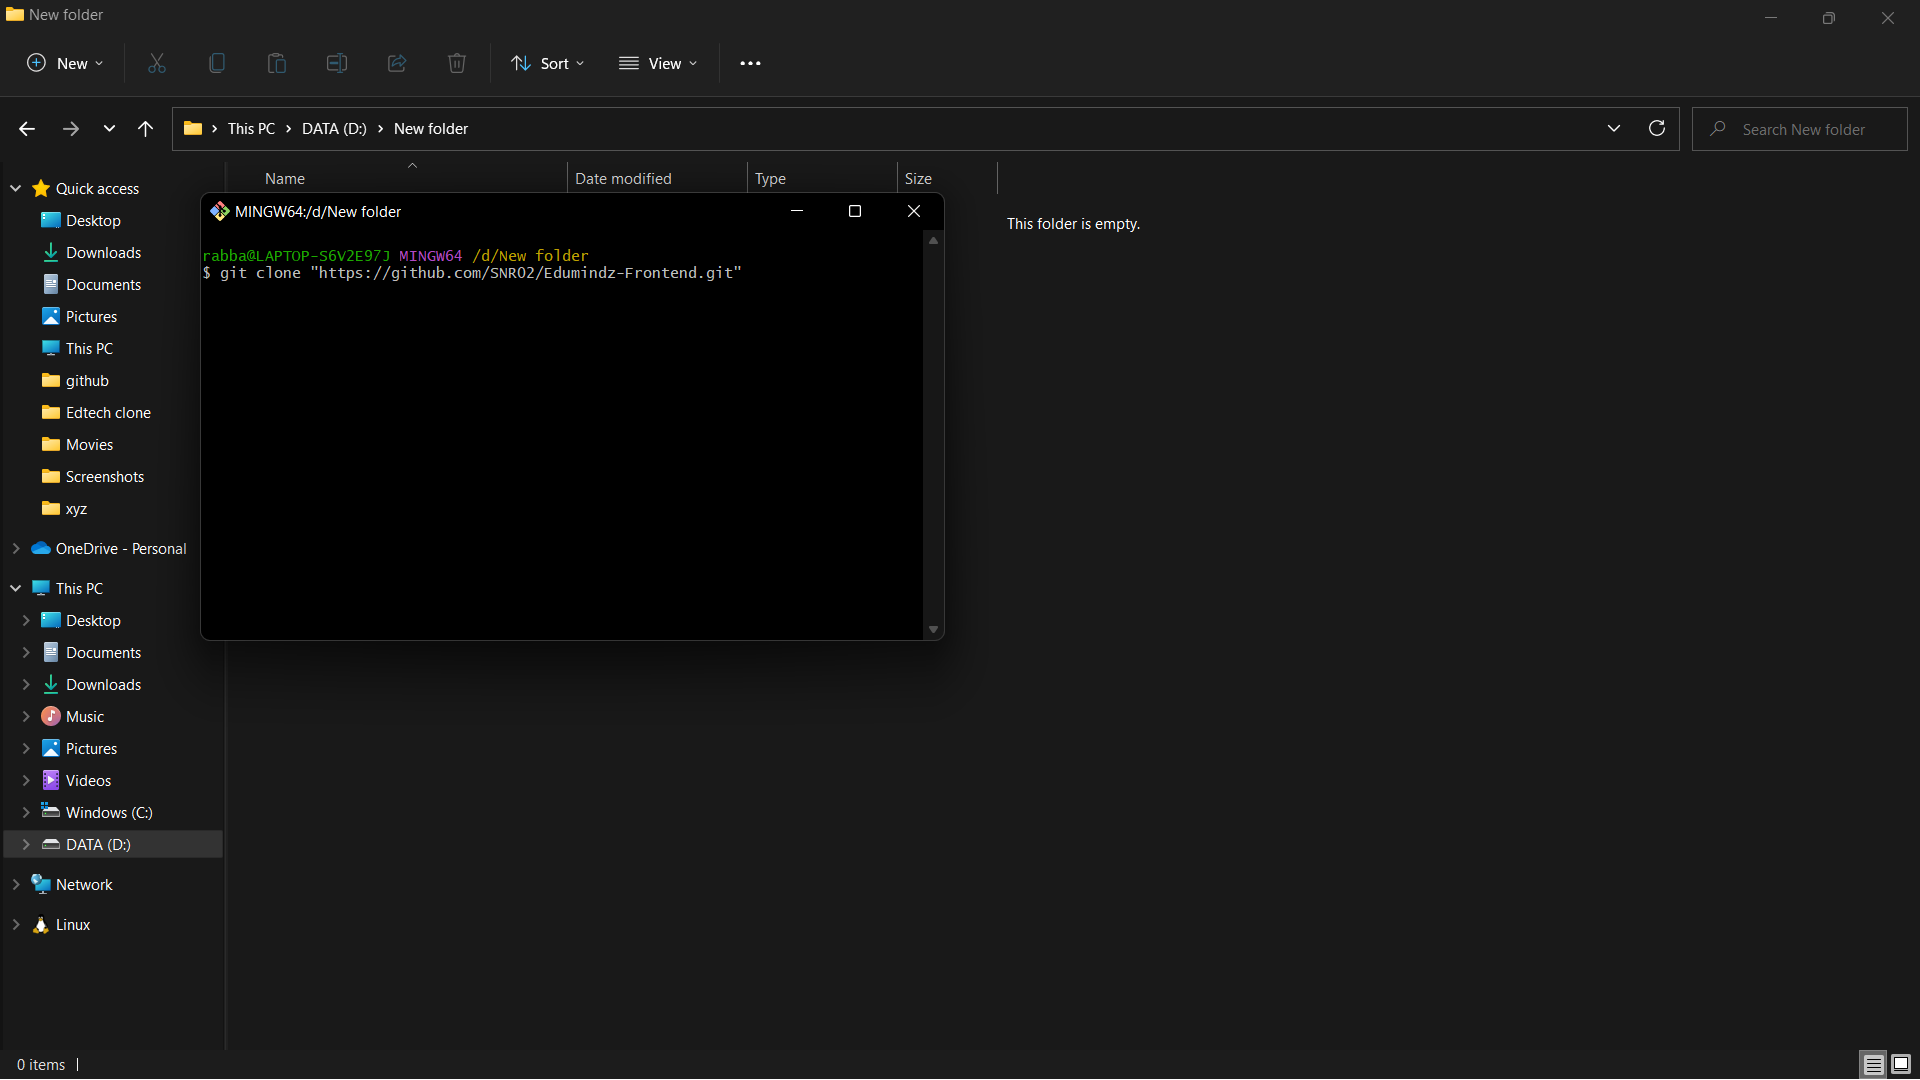
Task: Switch to details view in status bar
Action: point(1873,1064)
